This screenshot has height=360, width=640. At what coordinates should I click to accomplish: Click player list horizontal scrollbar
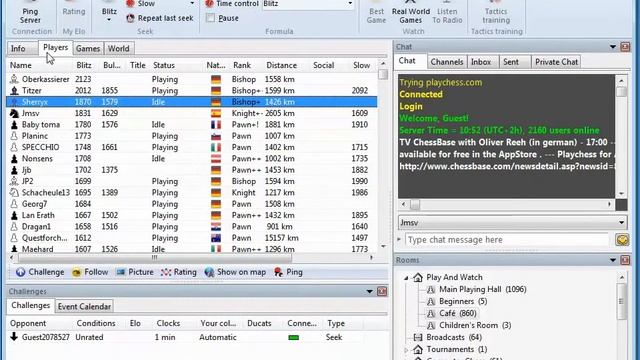155,258
